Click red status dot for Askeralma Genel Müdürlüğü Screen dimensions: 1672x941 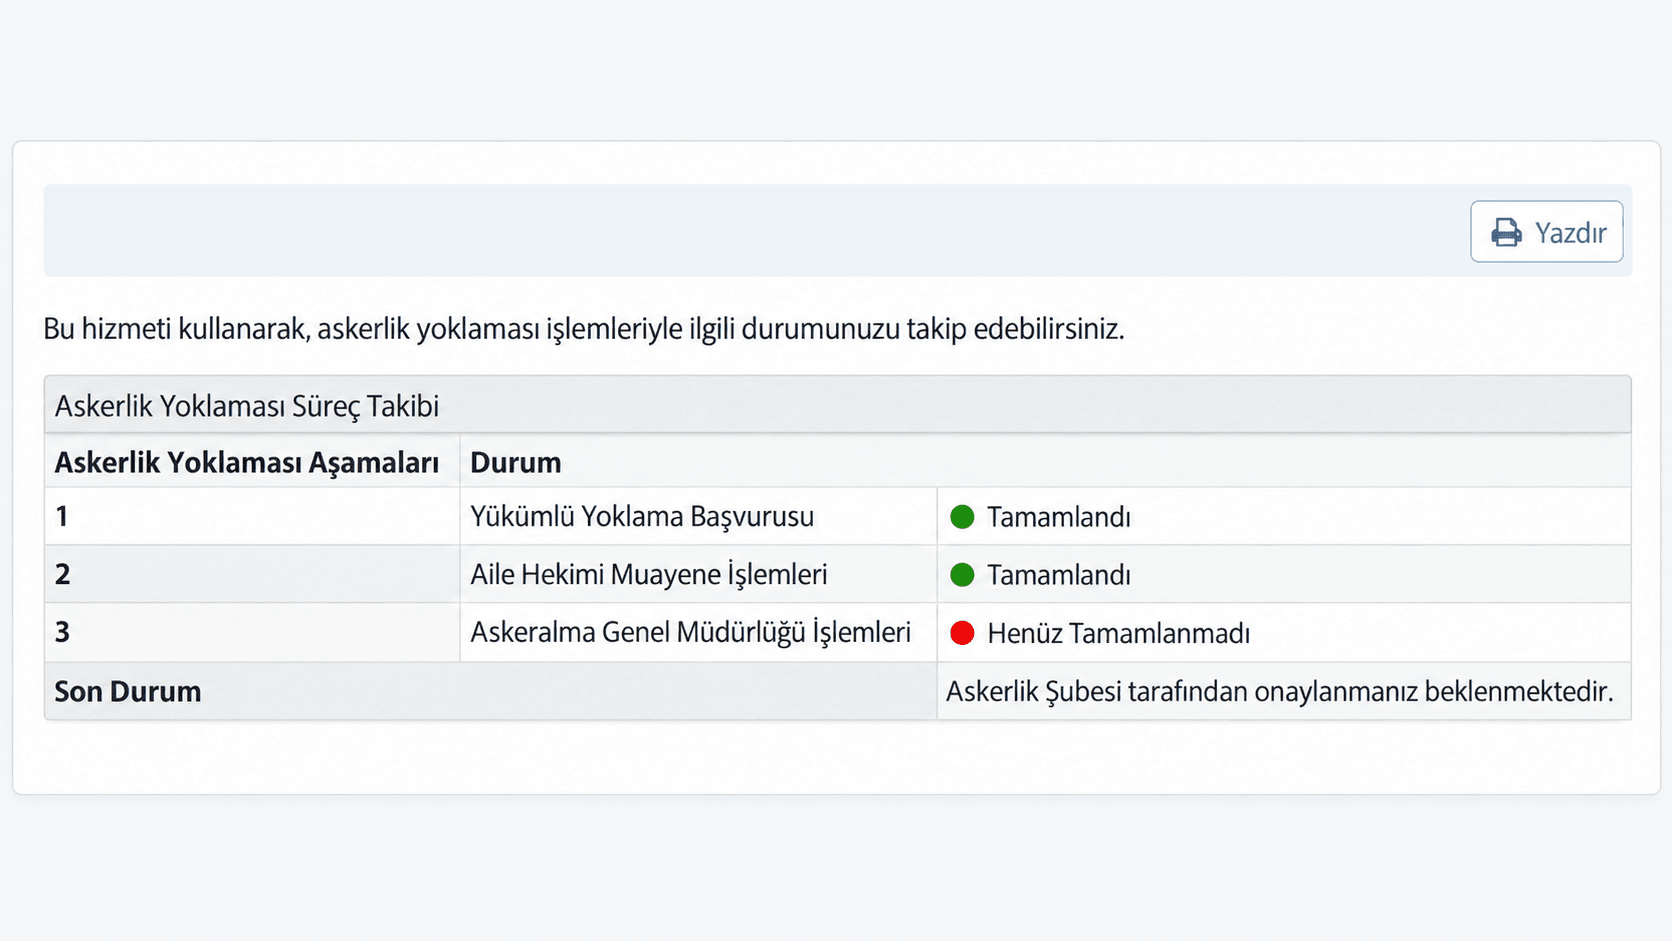pos(962,633)
